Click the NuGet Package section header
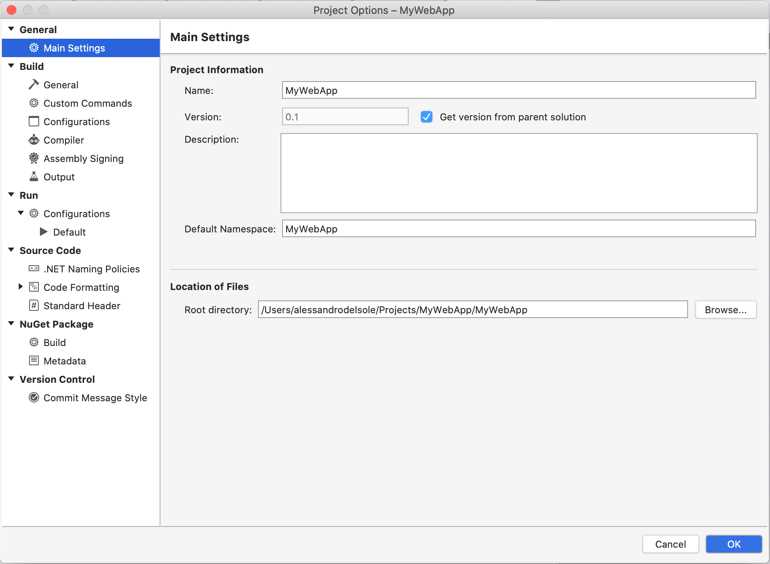 56,324
